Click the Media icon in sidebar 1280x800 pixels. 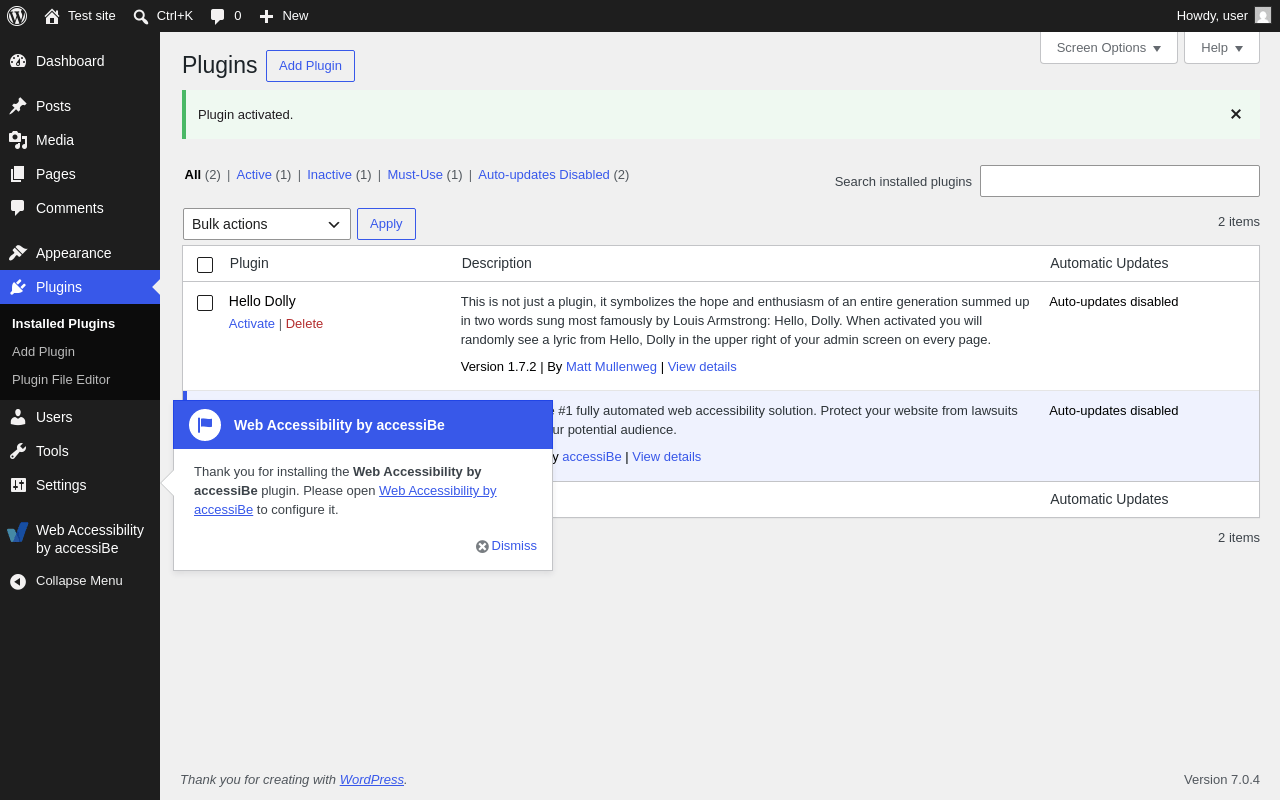pos(18,140)
